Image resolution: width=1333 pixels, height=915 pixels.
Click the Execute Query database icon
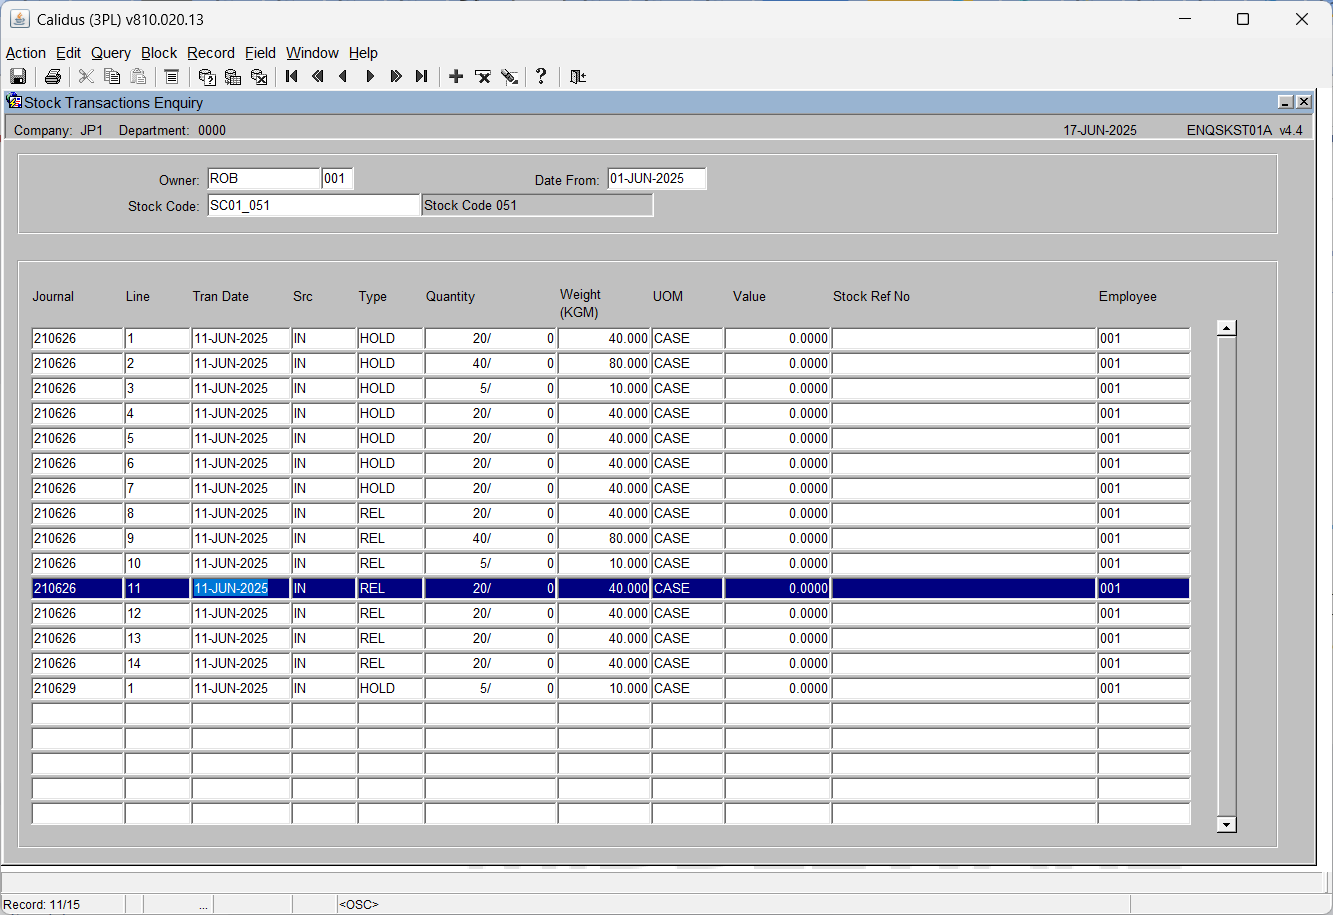coord(233,77)
